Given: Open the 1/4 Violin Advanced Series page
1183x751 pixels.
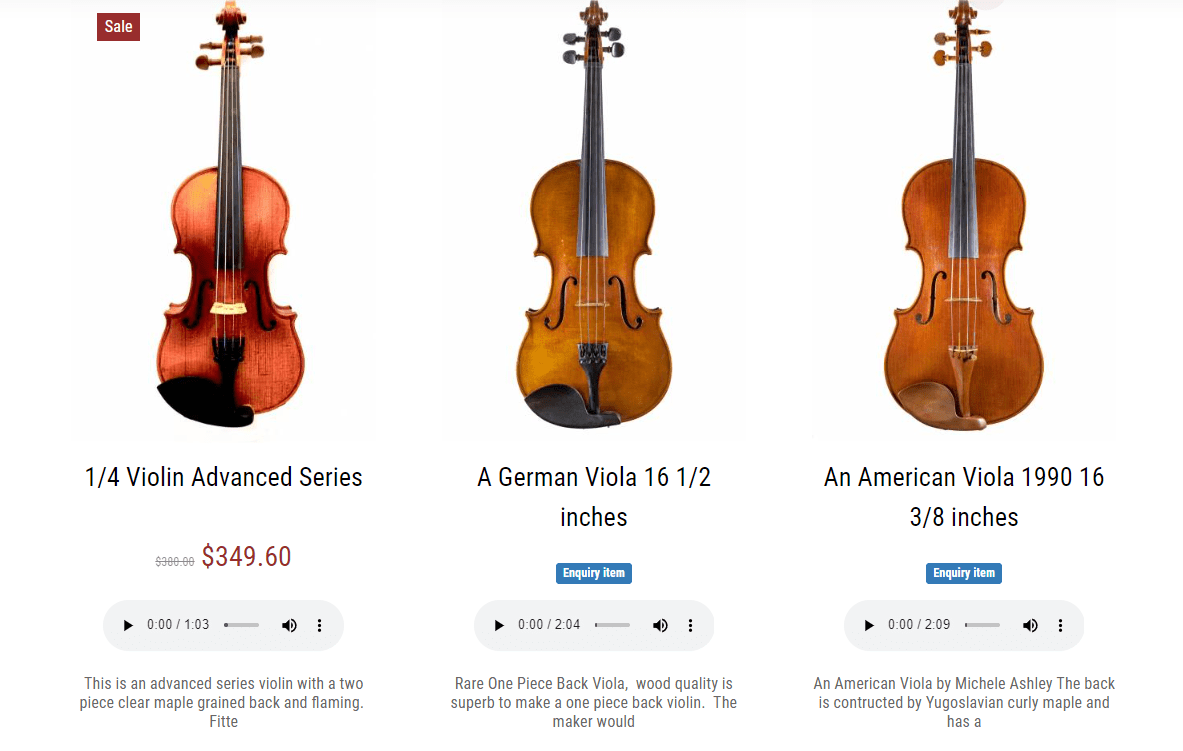Looking at the screenshot, I should [x=223, y=477].
